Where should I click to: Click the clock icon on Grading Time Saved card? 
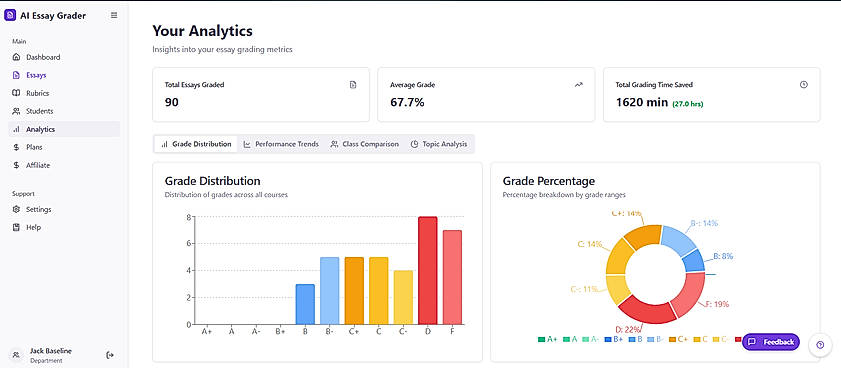(x=803, y=84)
